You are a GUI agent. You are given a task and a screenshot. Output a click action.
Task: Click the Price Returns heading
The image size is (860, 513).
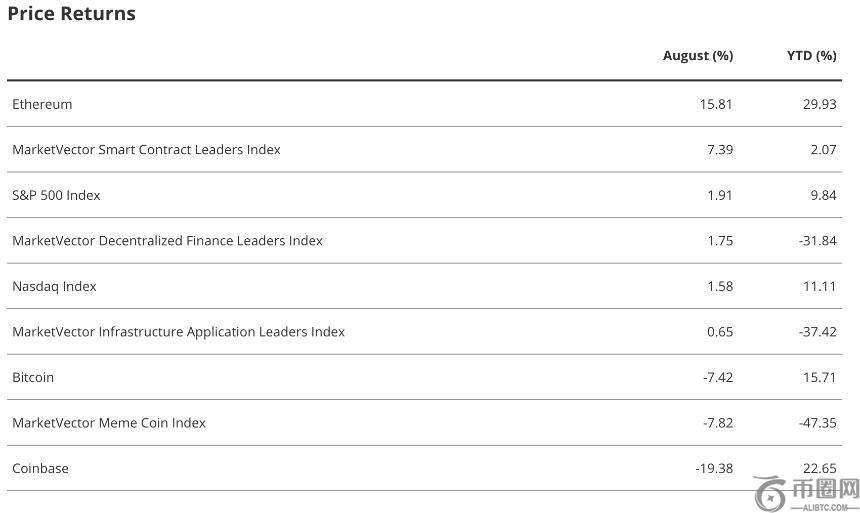71,14
